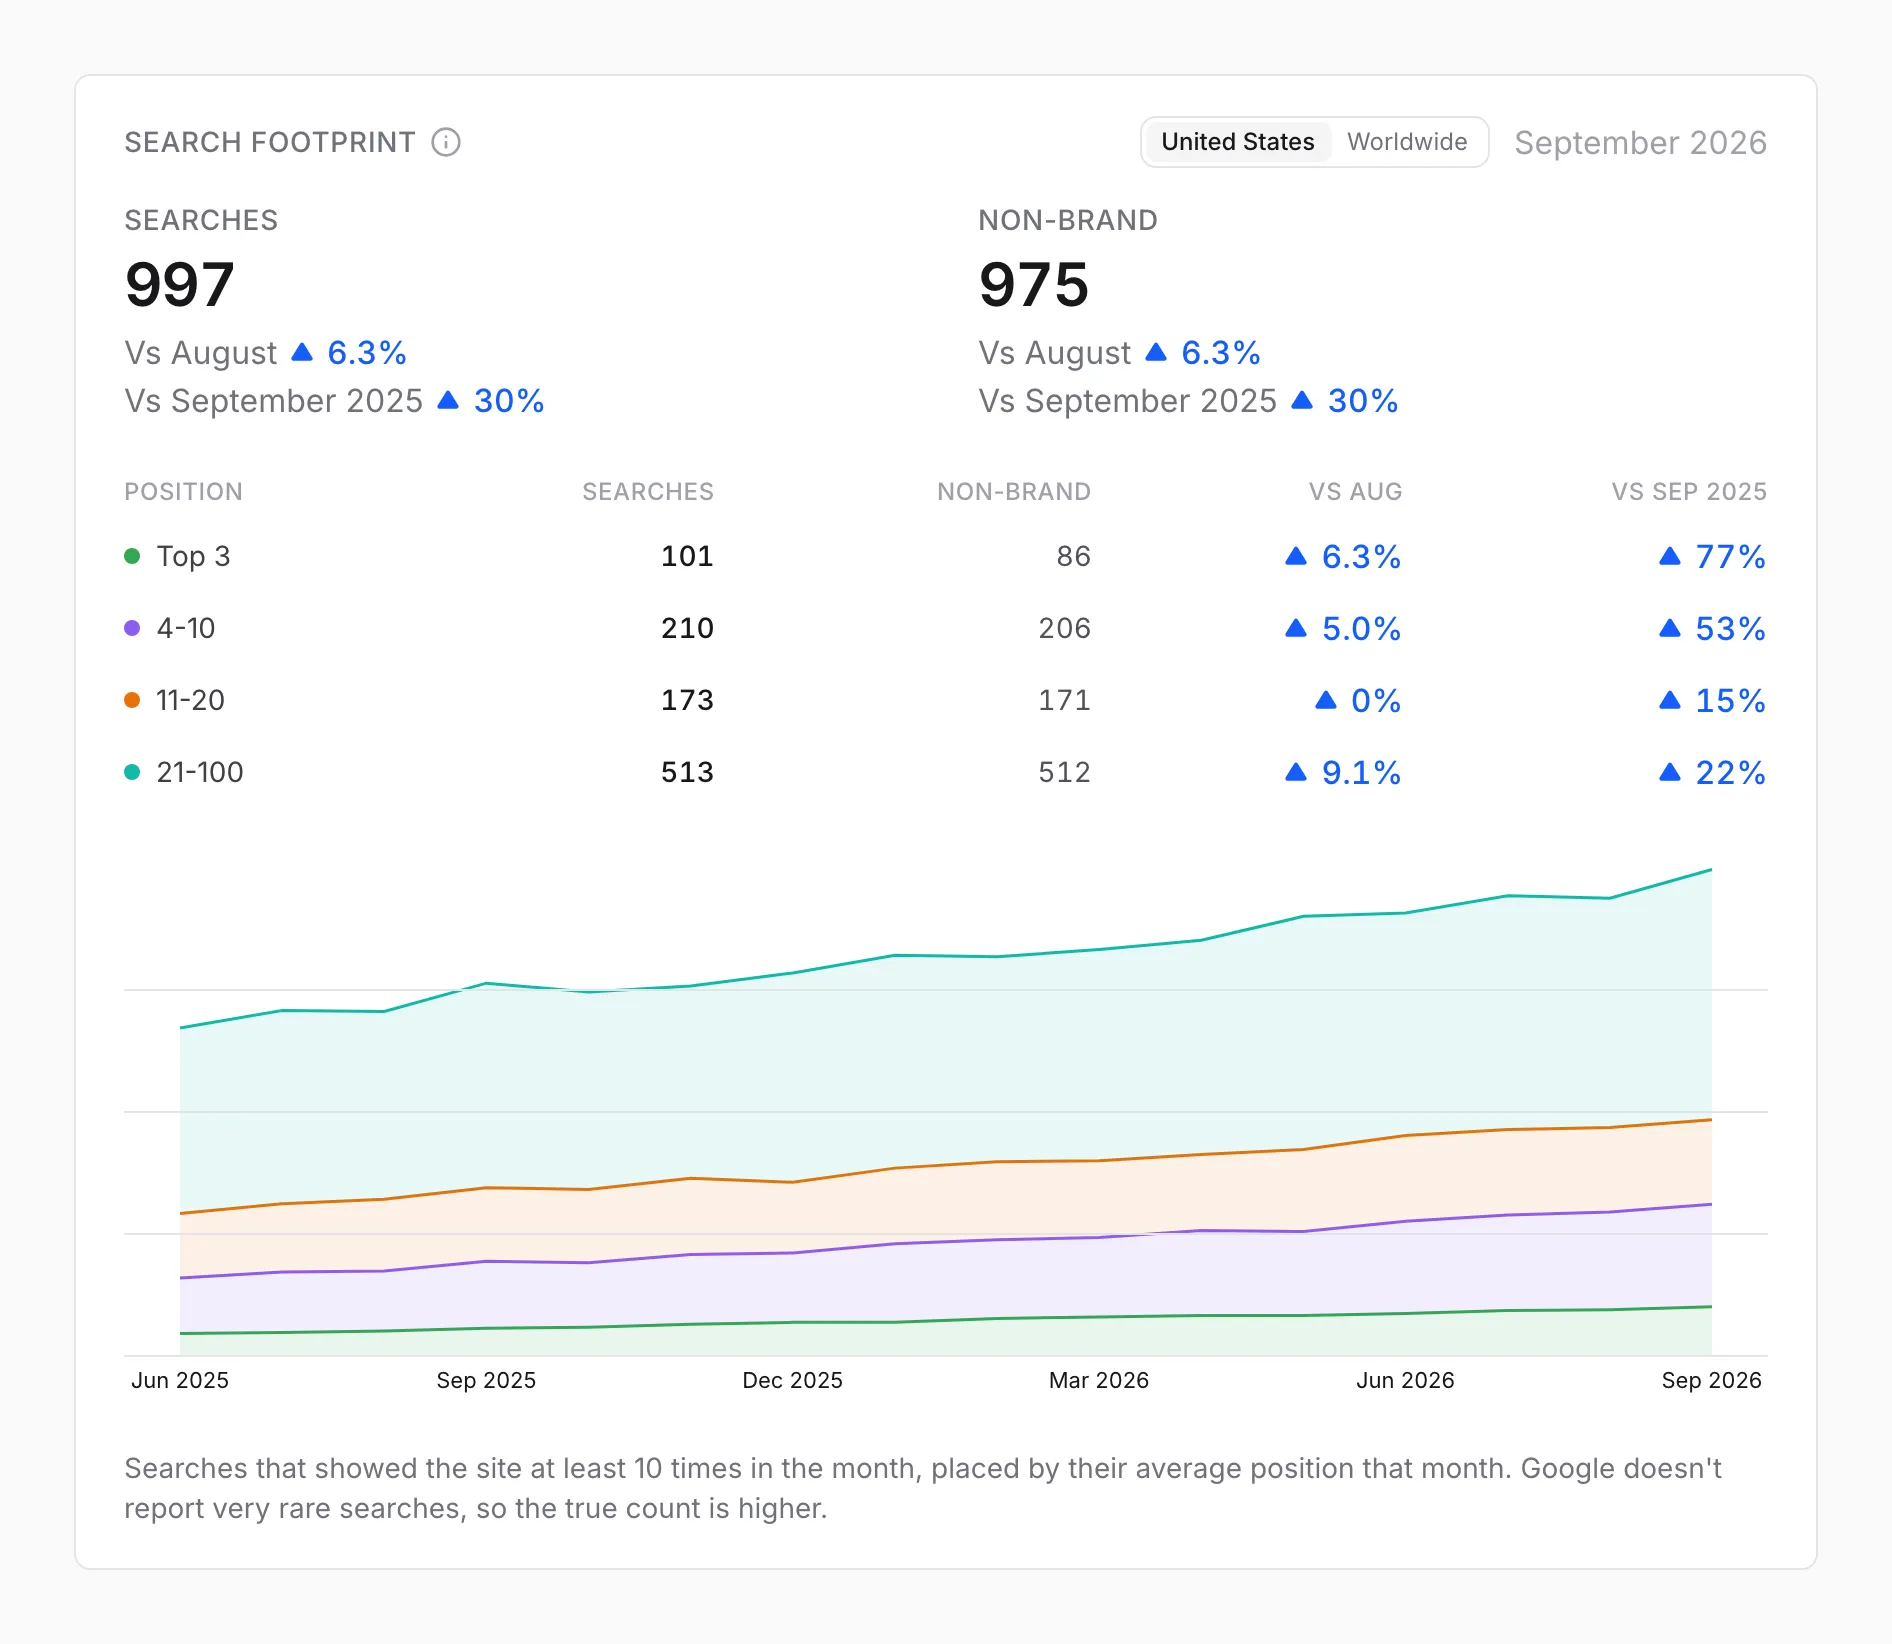Click the VS SEP 2025 column header
Screen dimensions: 1892x1644
point(1689,492)
